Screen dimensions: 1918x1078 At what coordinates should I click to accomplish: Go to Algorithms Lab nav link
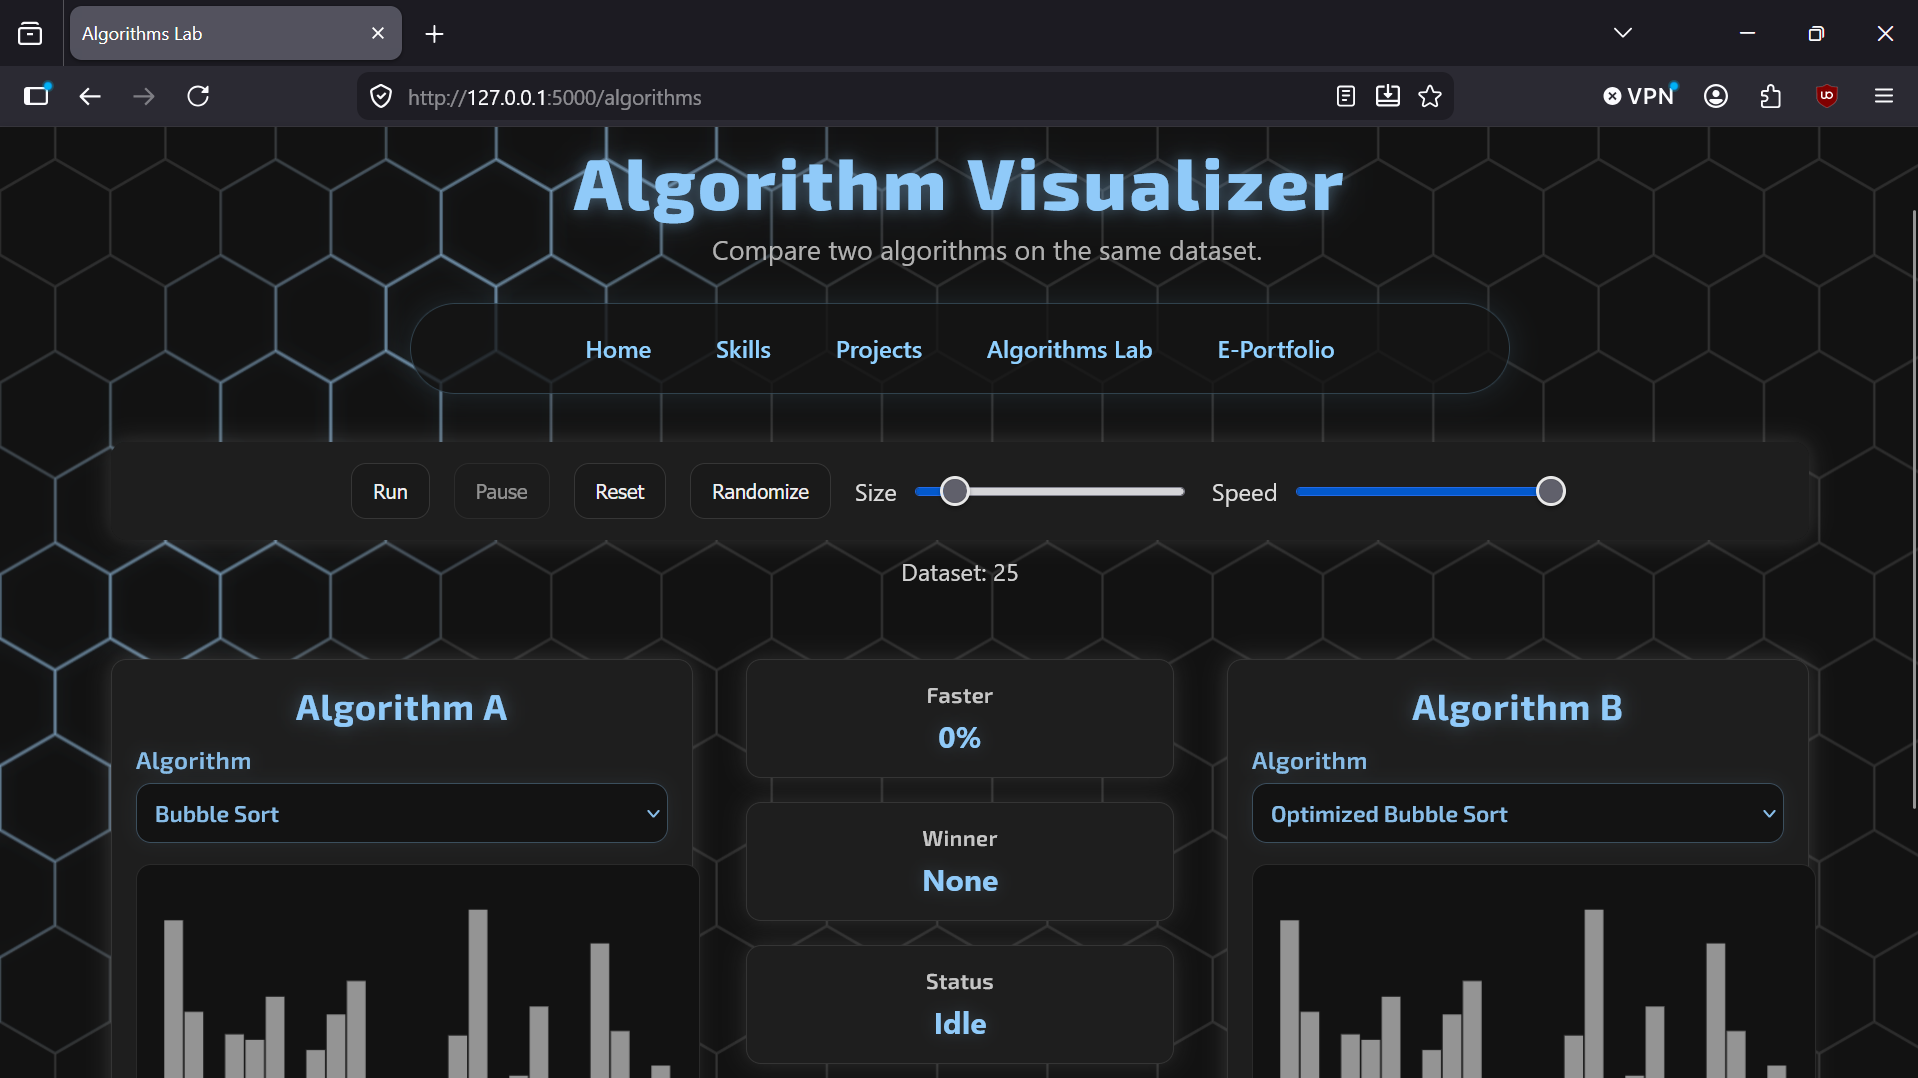[x=1069, y=350]
